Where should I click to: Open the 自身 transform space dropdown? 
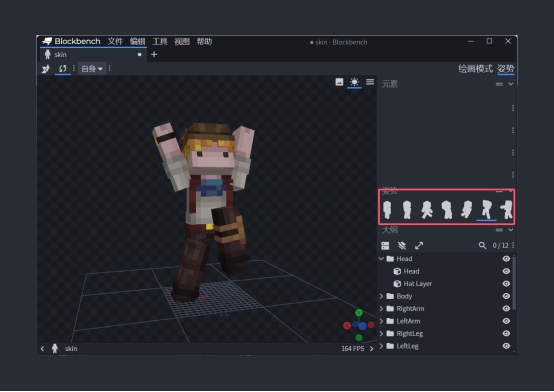tap(92, 69)
